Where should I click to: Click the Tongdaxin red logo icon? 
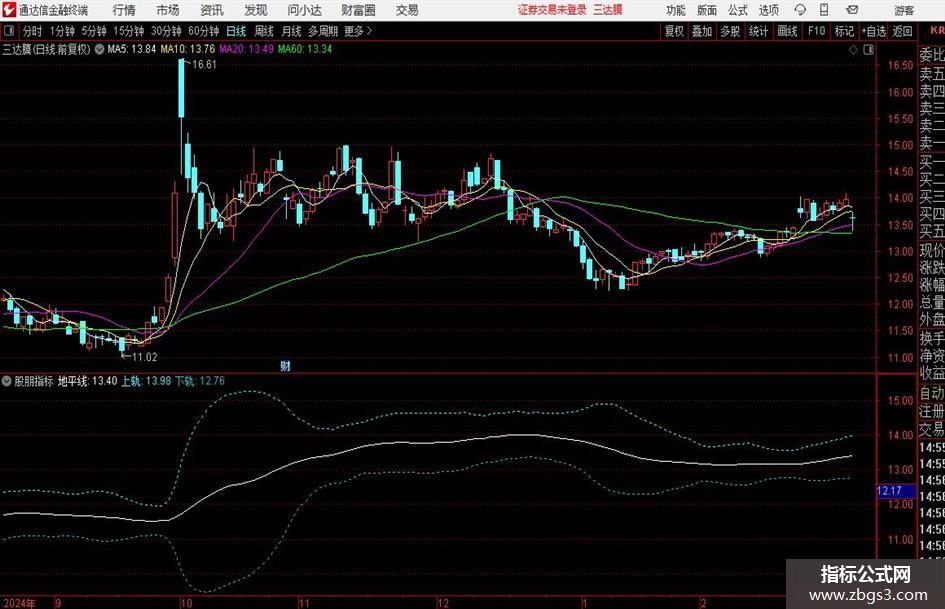(9, 10)
